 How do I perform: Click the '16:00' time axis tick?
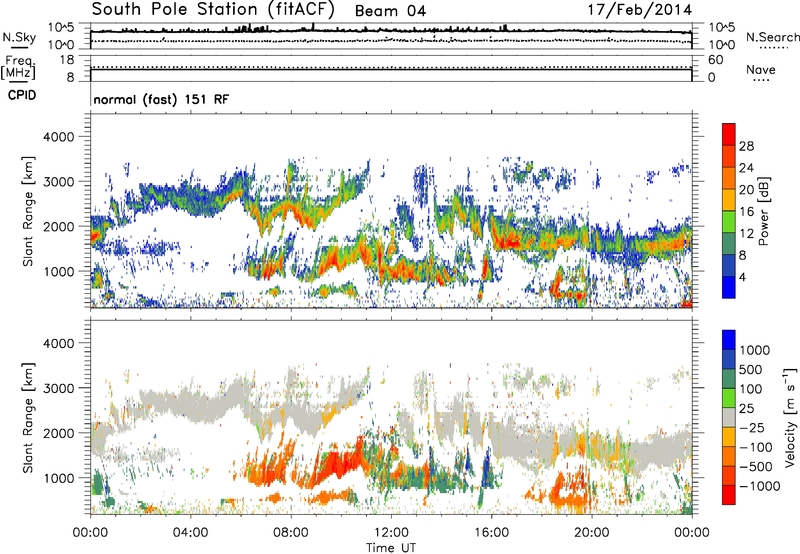491,533
